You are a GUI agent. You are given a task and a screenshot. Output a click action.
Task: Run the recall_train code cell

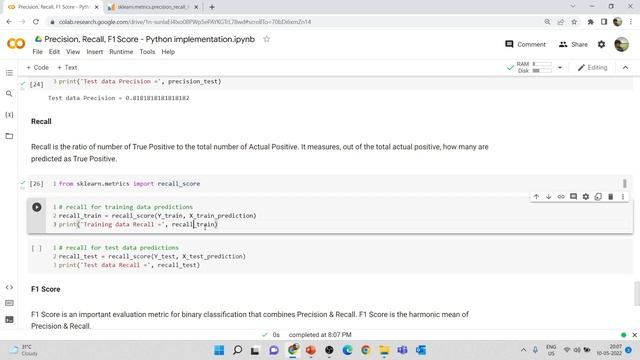[x=37, y=207]
